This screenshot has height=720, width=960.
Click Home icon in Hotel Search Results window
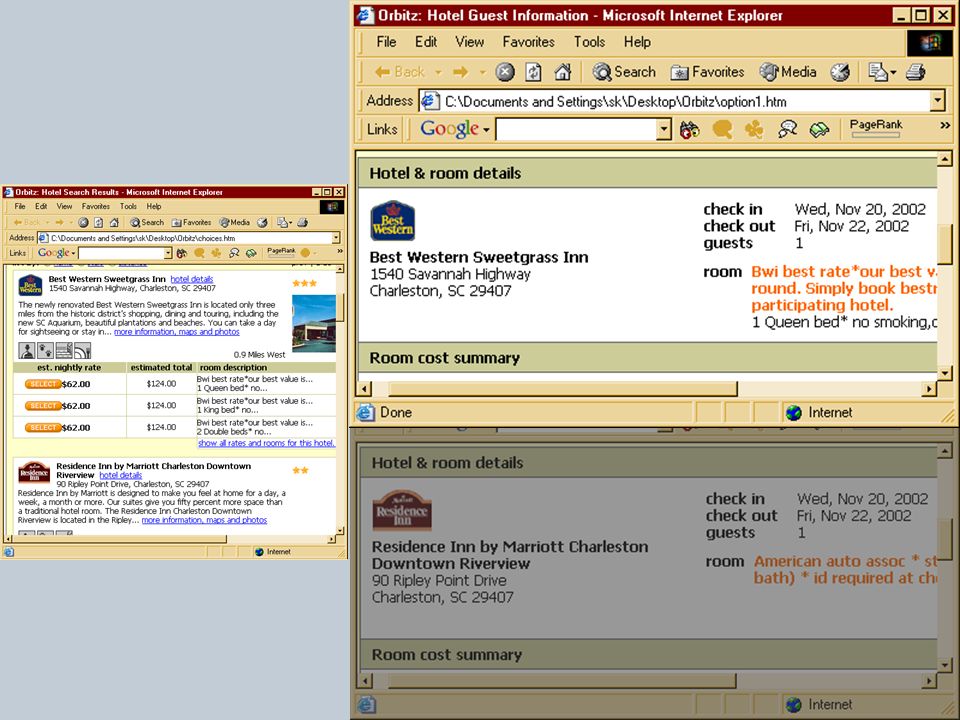coord(113,222)
